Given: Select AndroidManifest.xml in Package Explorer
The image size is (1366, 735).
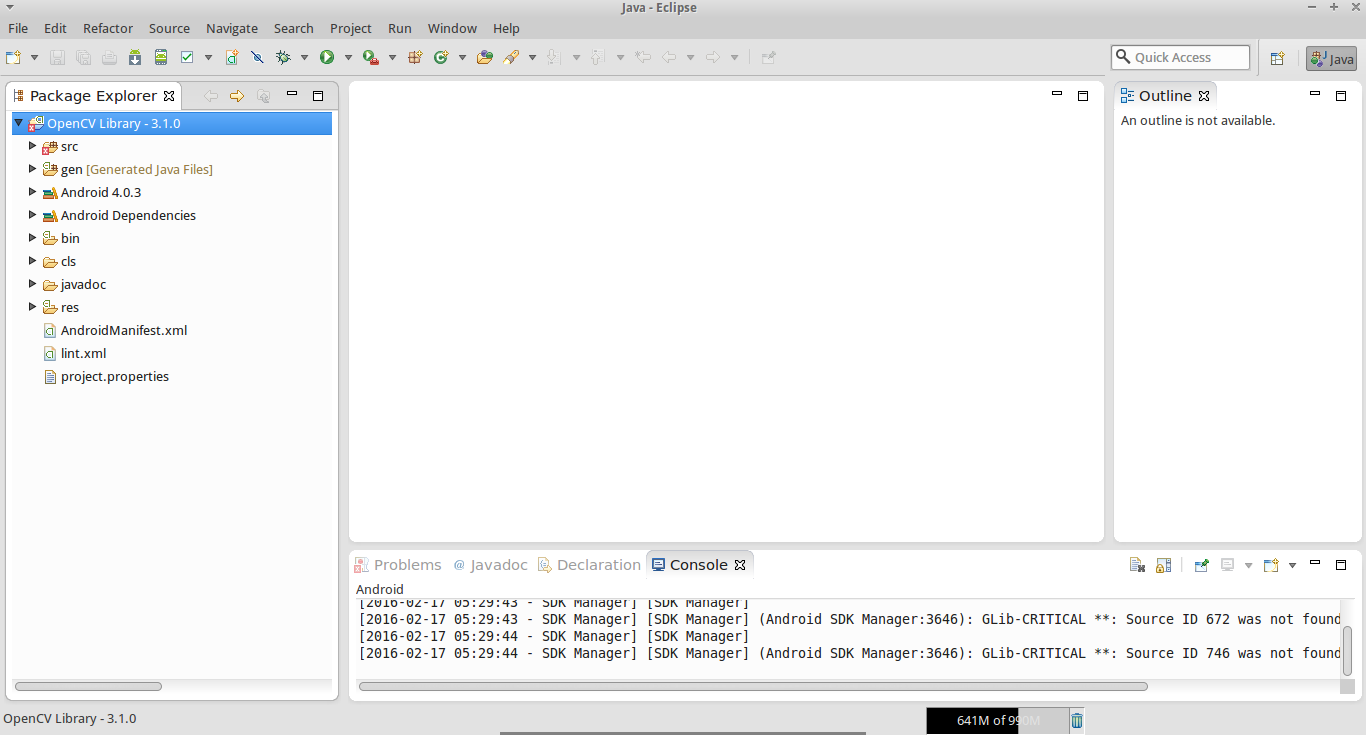Looking at the screenshot, I should [x=124, y=330].
